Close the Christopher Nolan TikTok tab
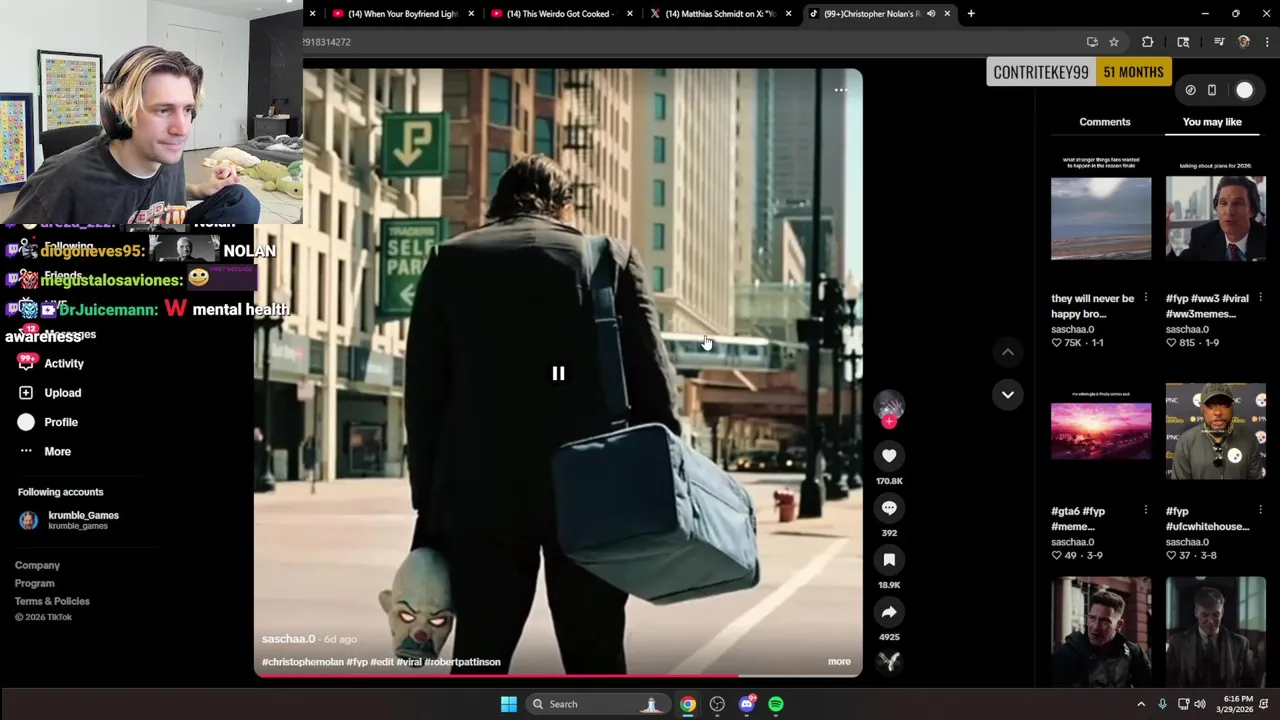The image size is (1280, 720). pos(947,14)
